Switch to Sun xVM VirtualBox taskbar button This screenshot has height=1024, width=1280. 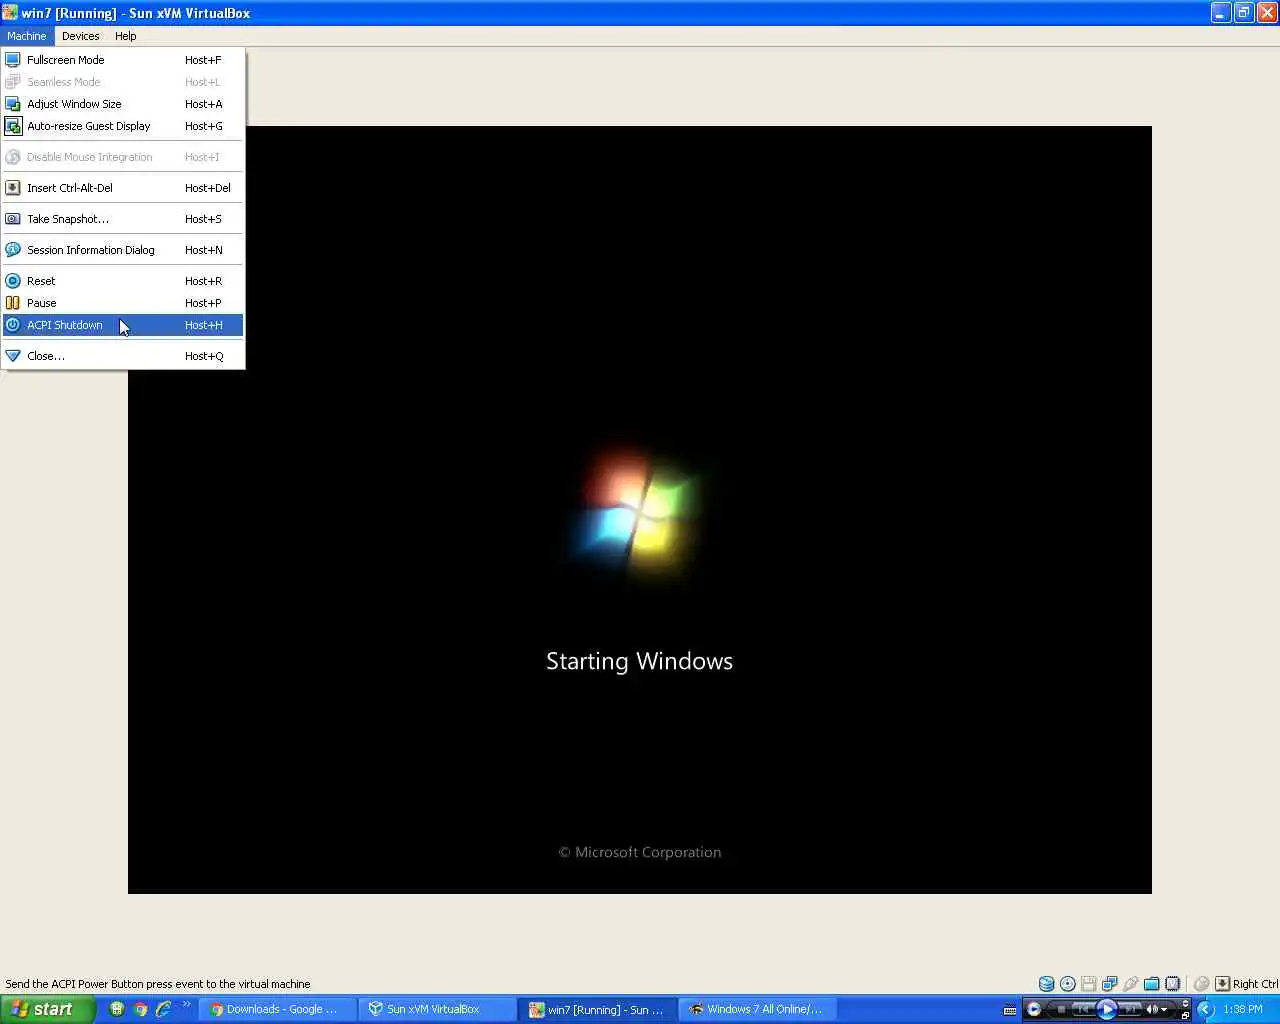(x=437, y=1009)
